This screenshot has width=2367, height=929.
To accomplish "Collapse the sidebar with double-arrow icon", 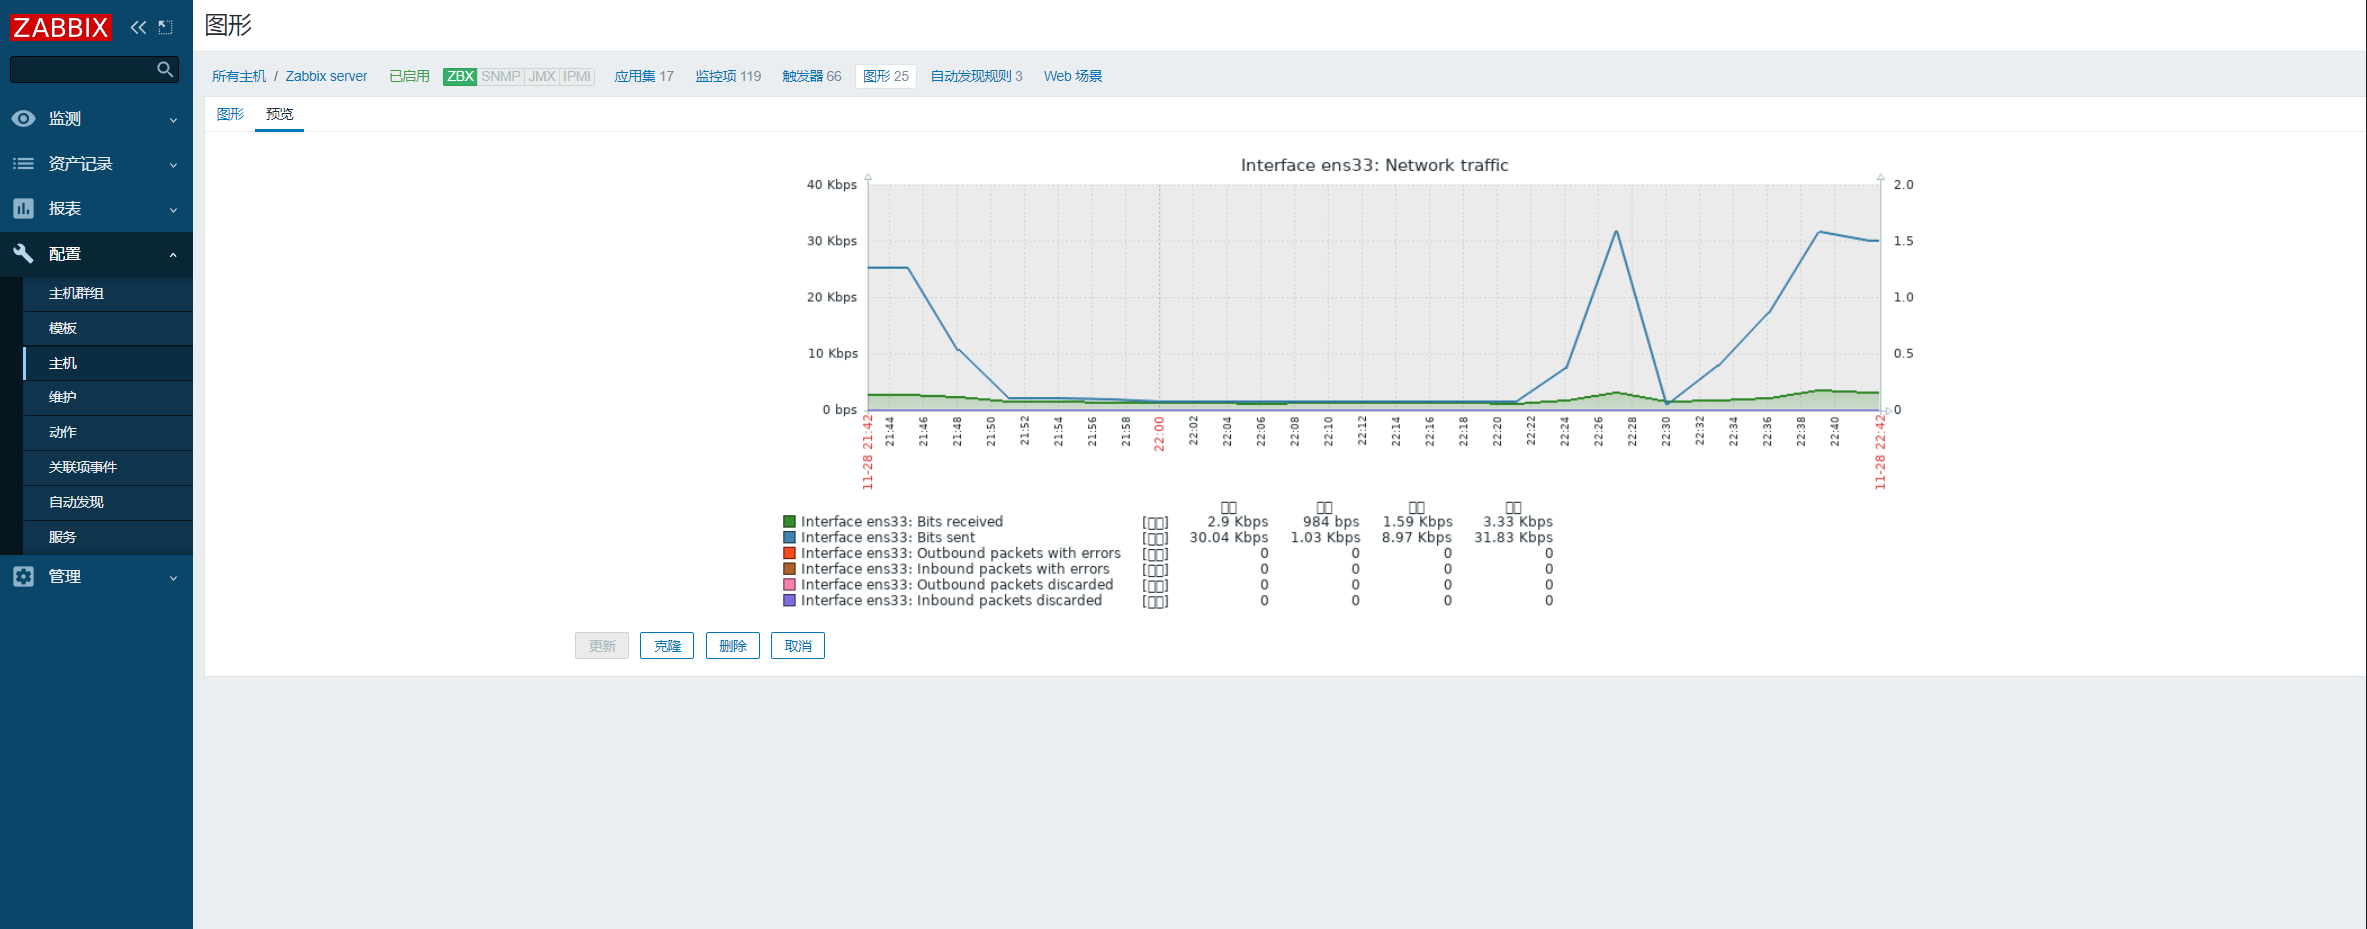I will 138,27.
